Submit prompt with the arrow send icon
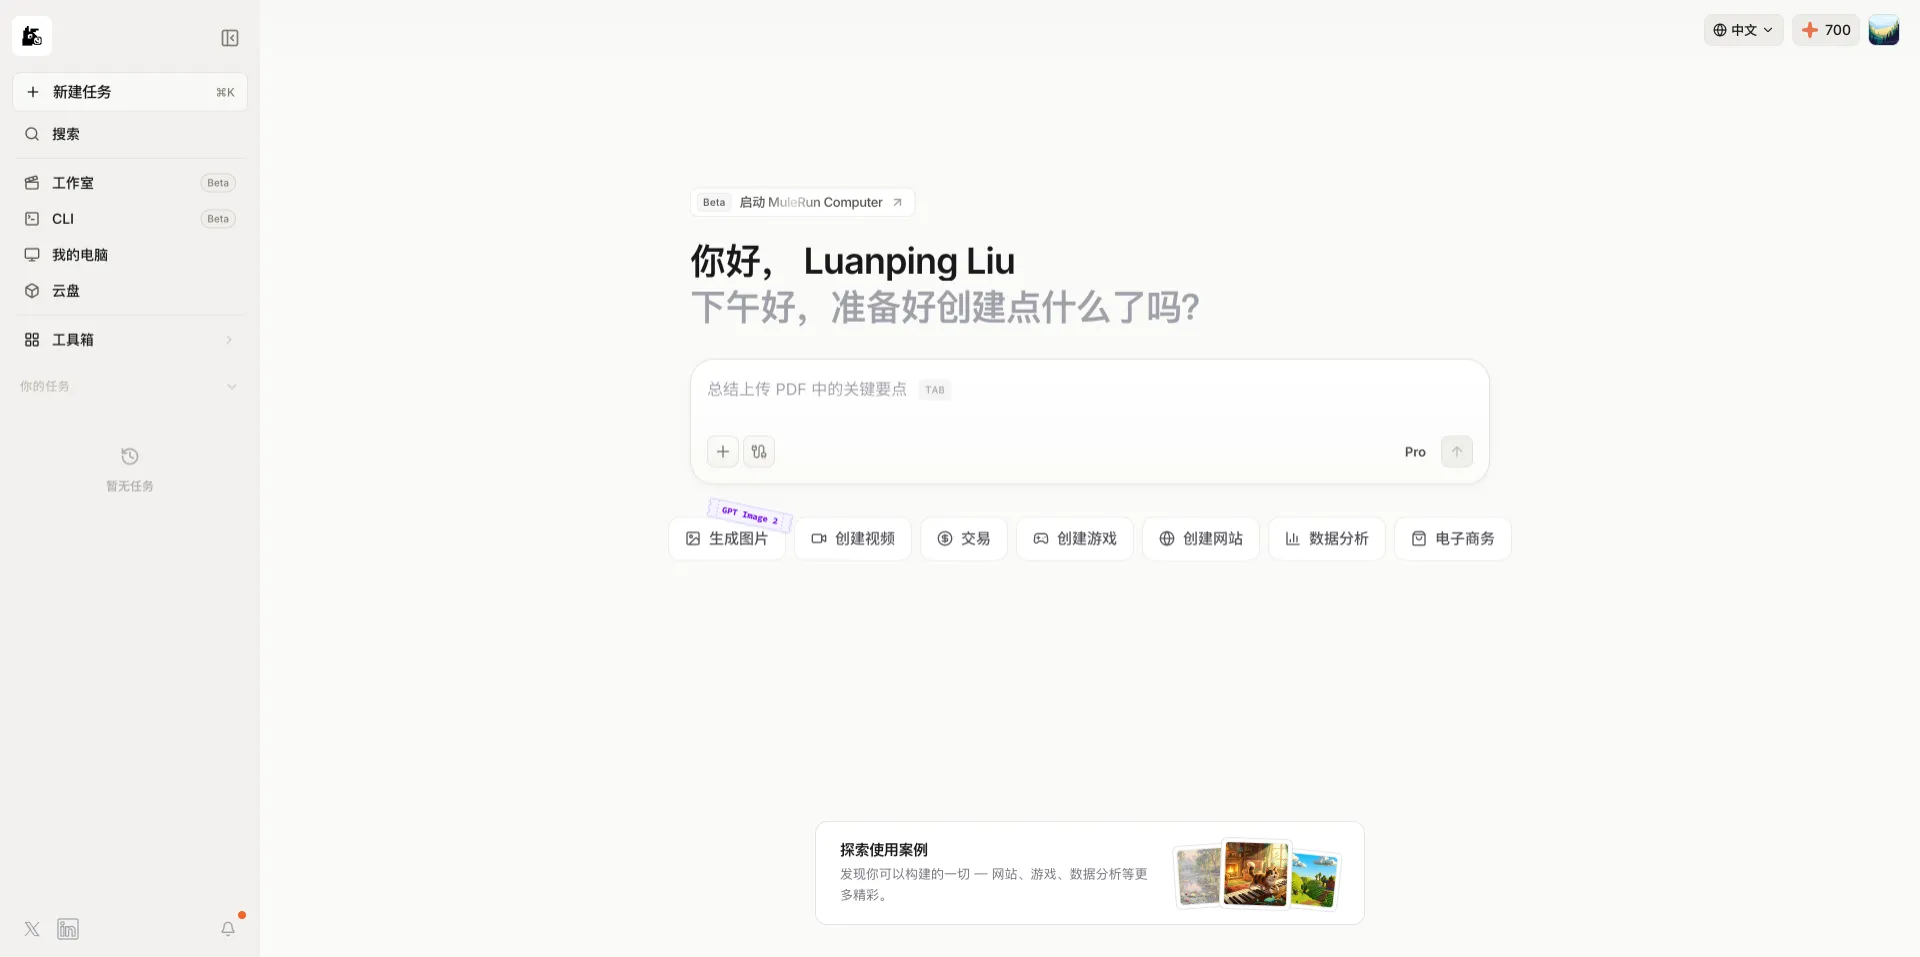Image resolution: width=1920 pixels, height=957 pixels. click(x=1457, y=452)
